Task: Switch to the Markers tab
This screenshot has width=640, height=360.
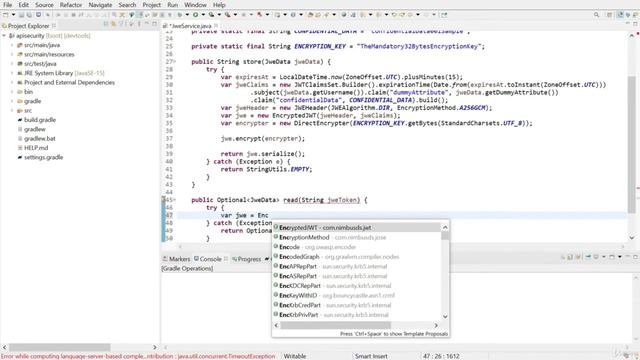Action: (176, 259)
